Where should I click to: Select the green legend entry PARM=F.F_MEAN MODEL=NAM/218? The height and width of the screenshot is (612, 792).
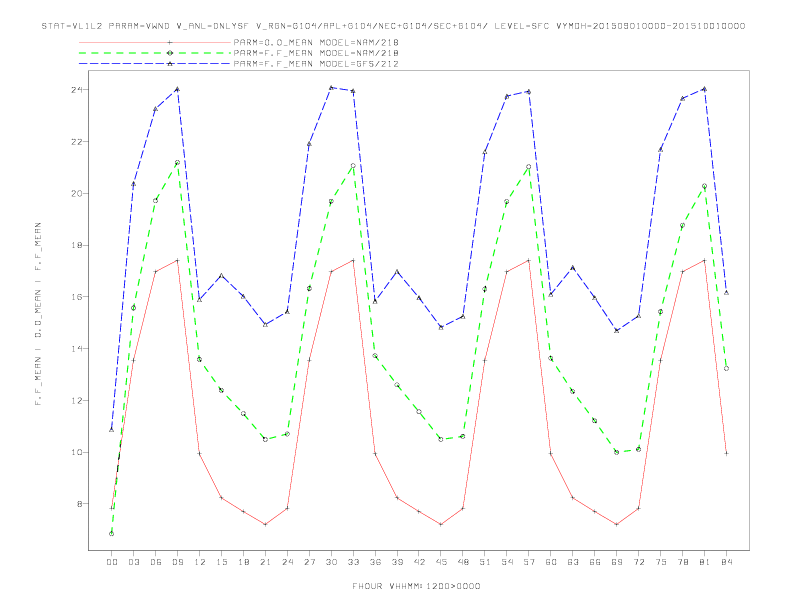(x=316, y=53)
